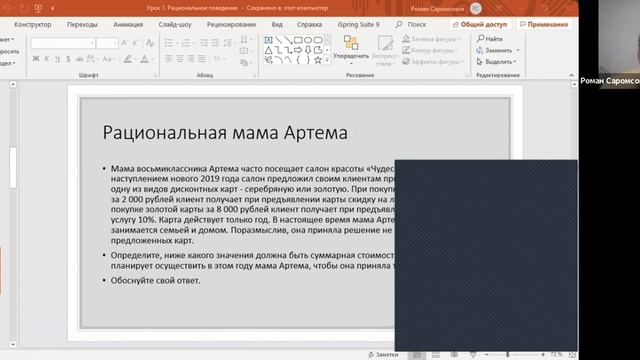The width and height of the screenshot is (640, 360).
Task: Fit the slide to the current window
Action: point(572,355)
